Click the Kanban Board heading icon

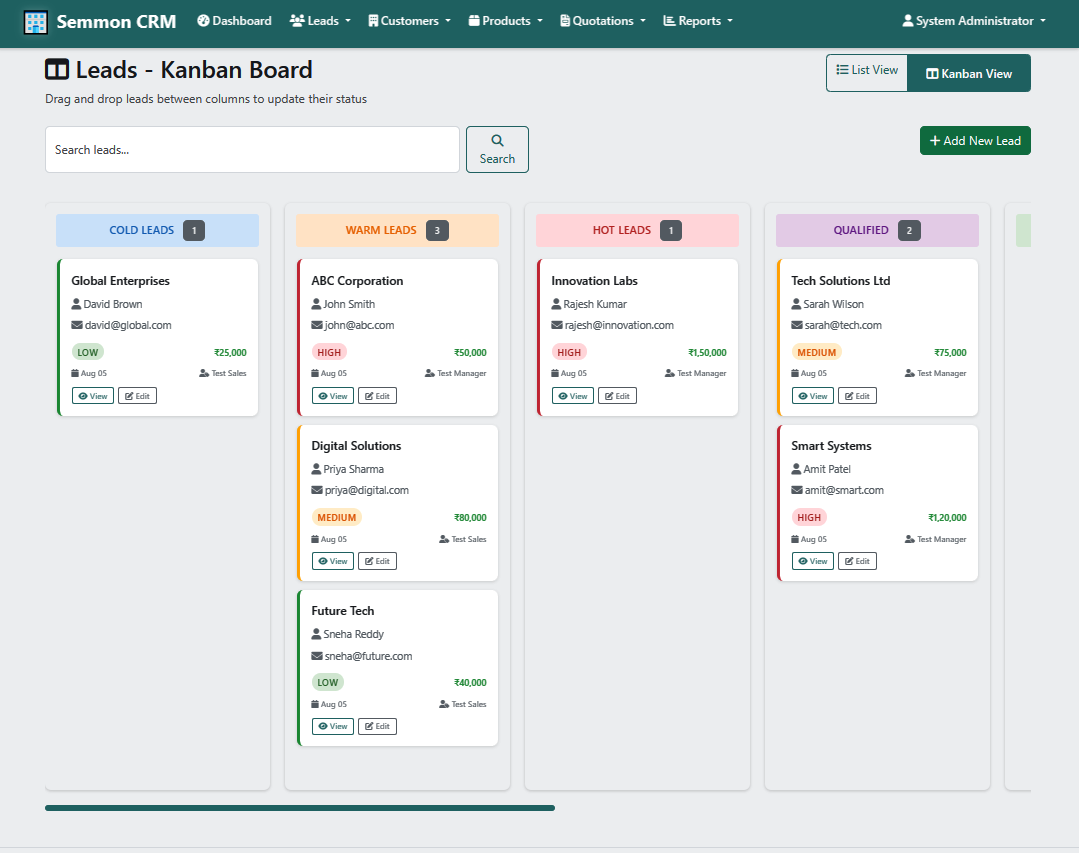coord(57,70)
